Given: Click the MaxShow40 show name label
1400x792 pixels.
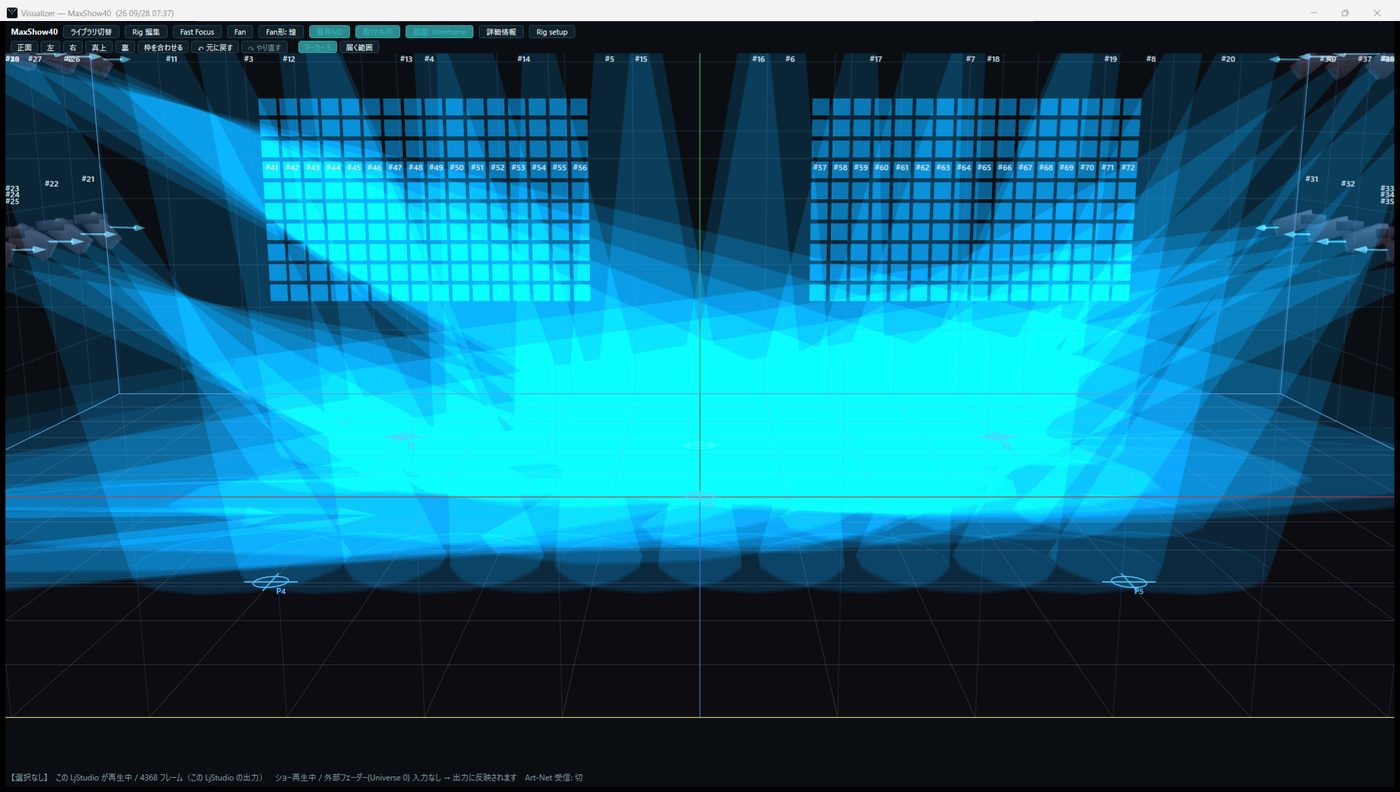Looking at the screenshot, I should tap(35, 32).
